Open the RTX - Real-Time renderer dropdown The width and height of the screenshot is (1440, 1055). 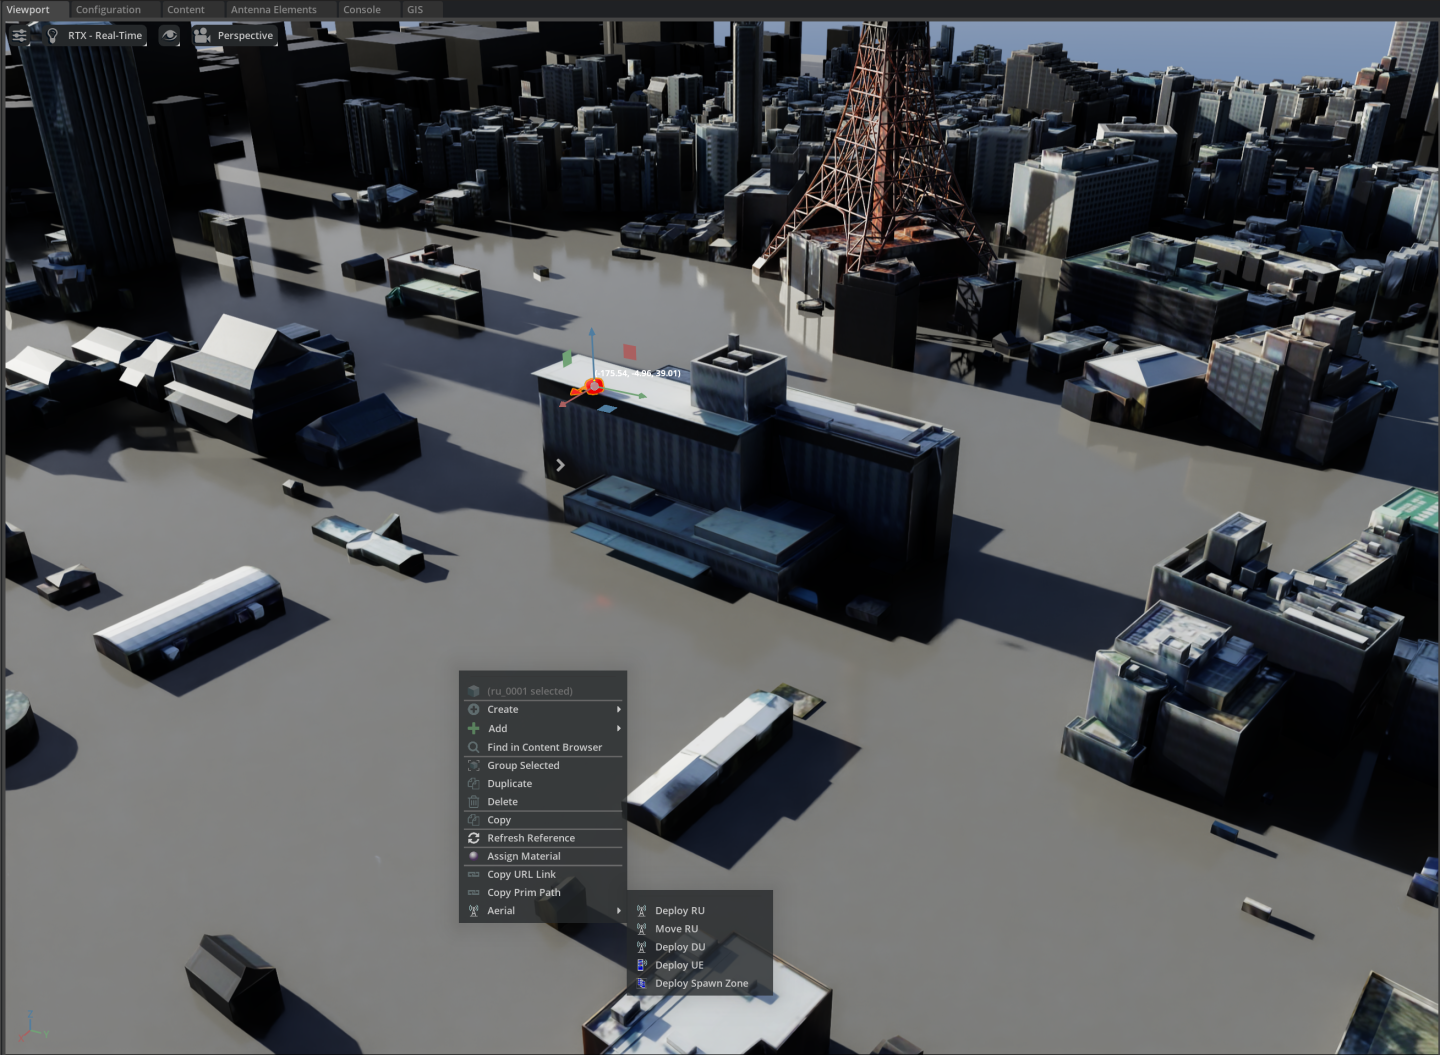point(105,35)
